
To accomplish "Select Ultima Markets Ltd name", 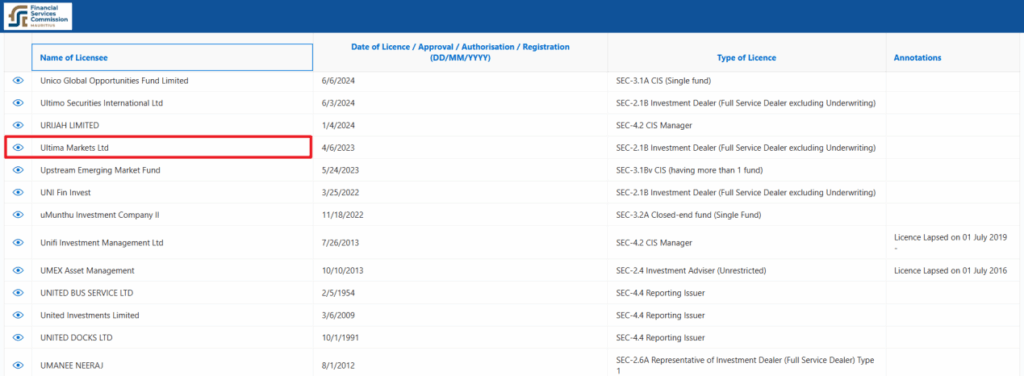I will [74, 148].
